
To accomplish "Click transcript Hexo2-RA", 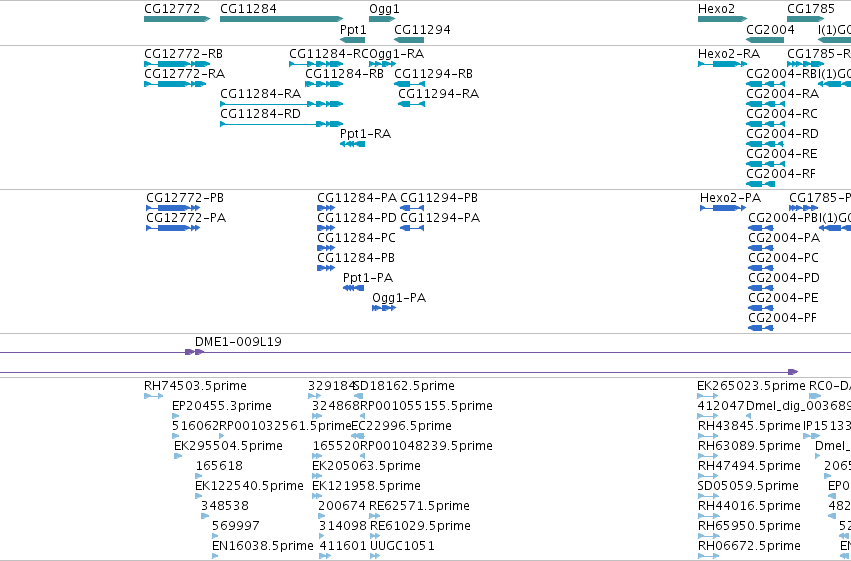I will click(x=722, y=64).
